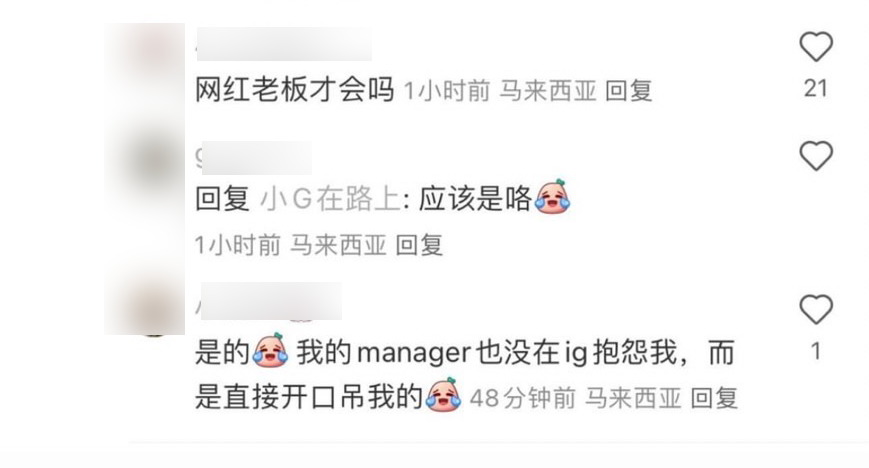Click the like count showing 1
Screen dimensions: 869x468
click(x=816, y=352)
